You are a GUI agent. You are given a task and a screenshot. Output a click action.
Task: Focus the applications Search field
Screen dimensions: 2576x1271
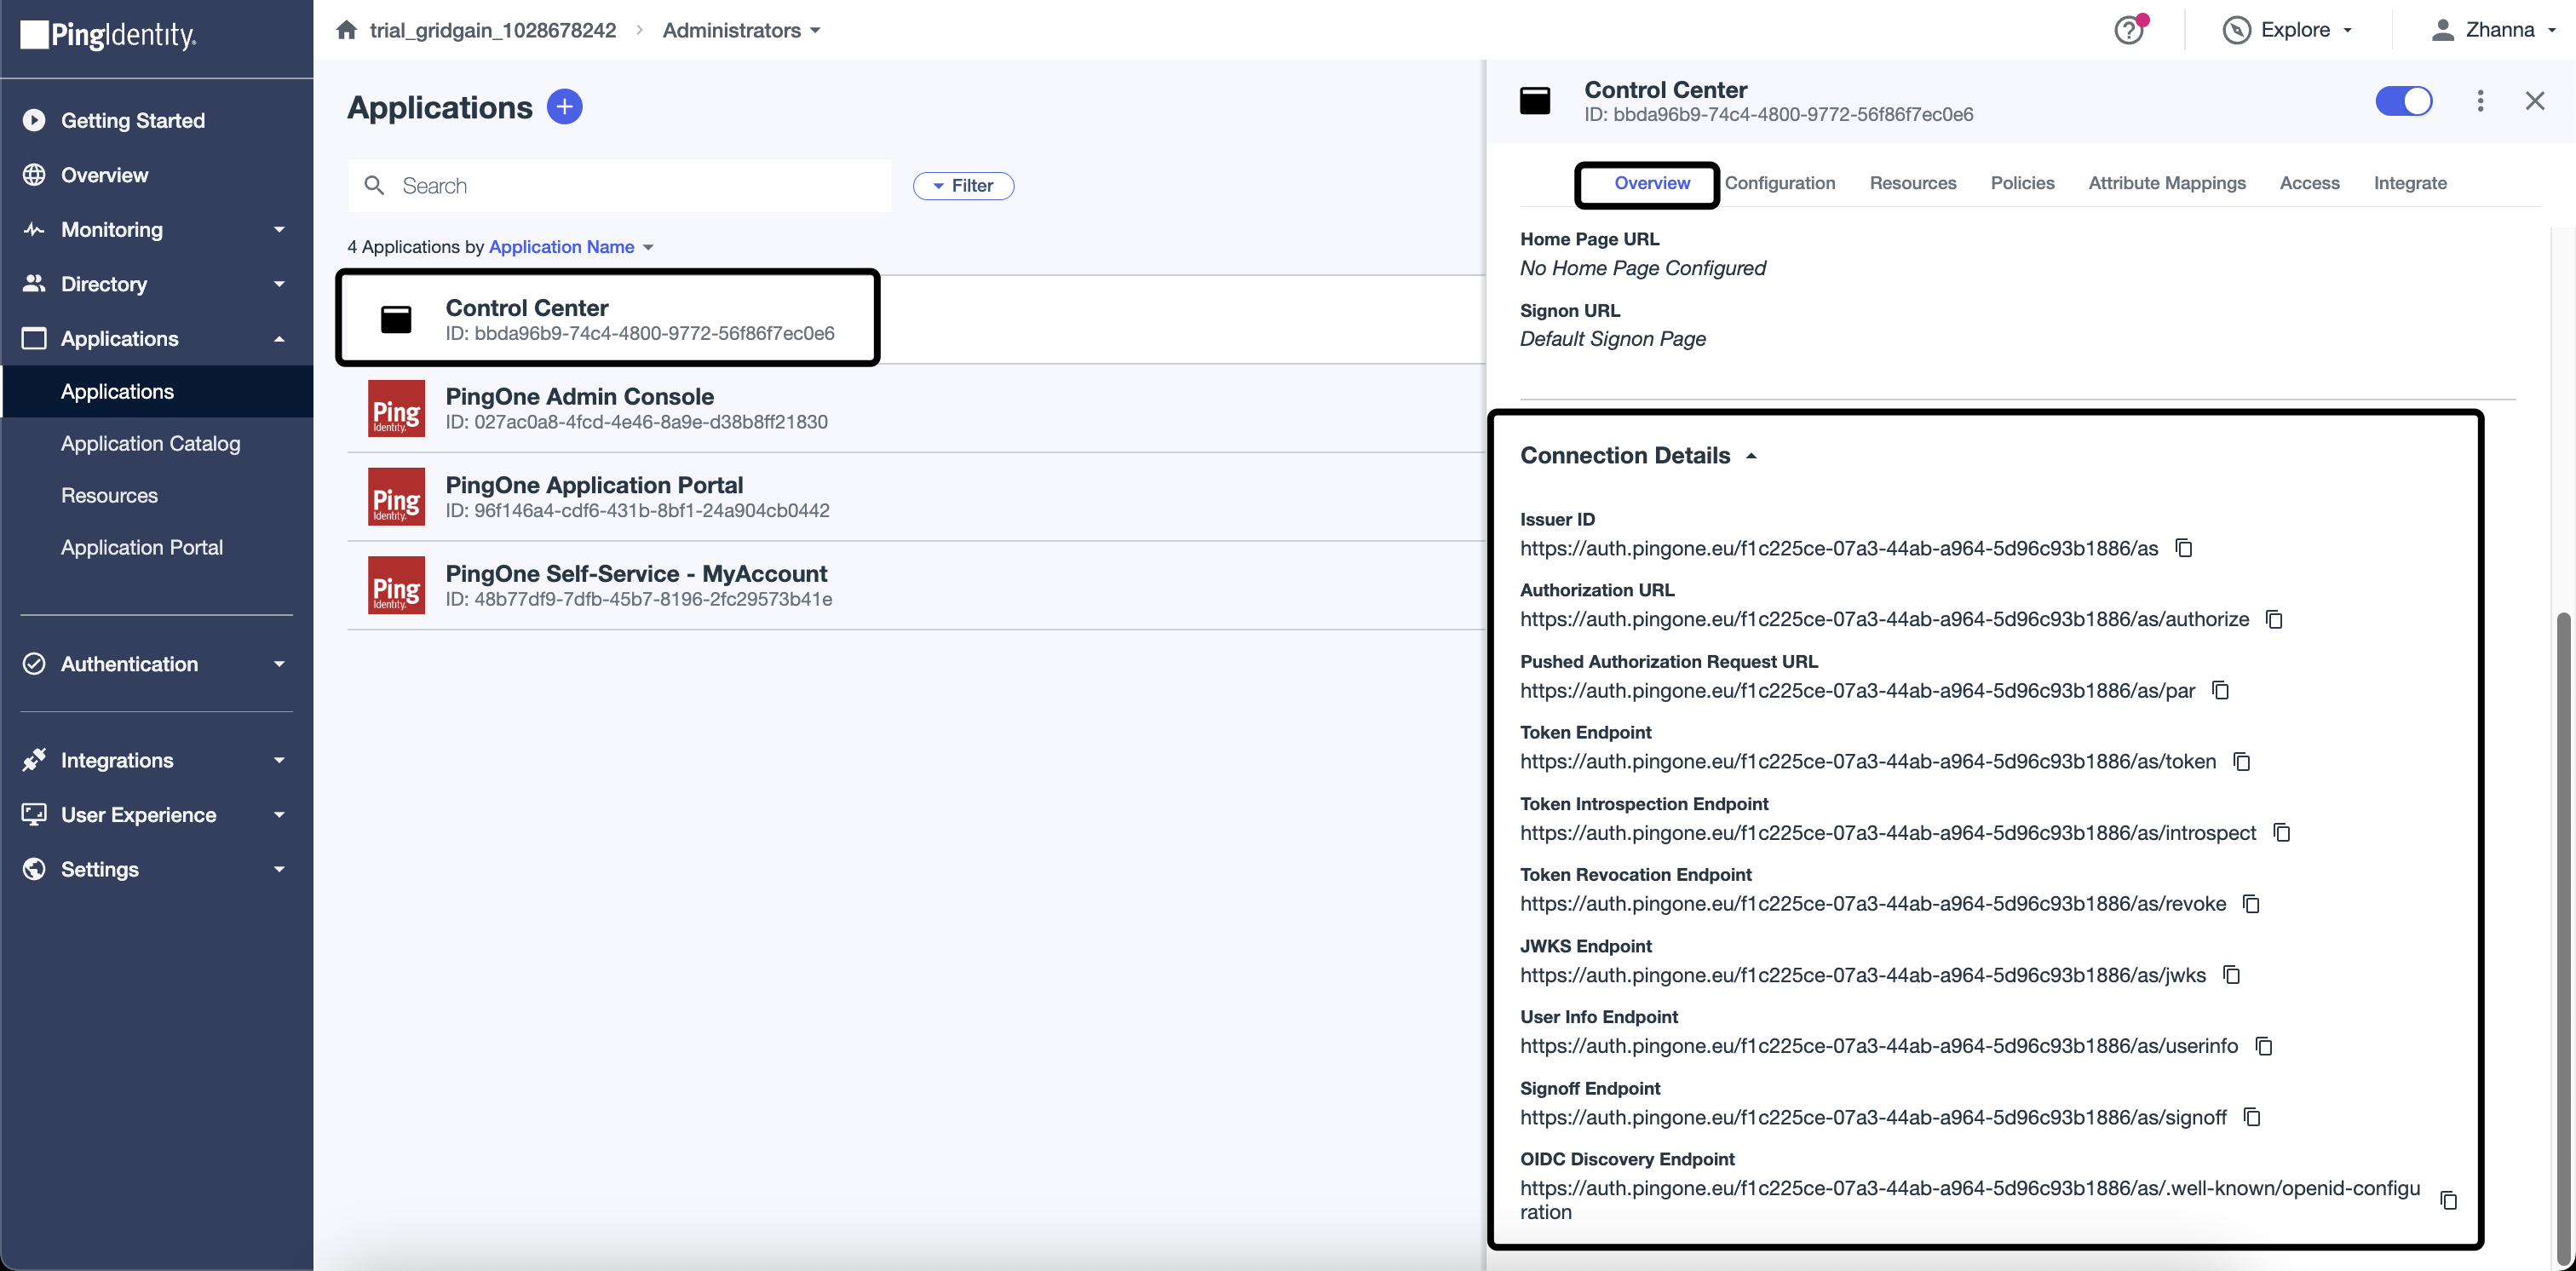pyautogui.click(x=619, y=186)
